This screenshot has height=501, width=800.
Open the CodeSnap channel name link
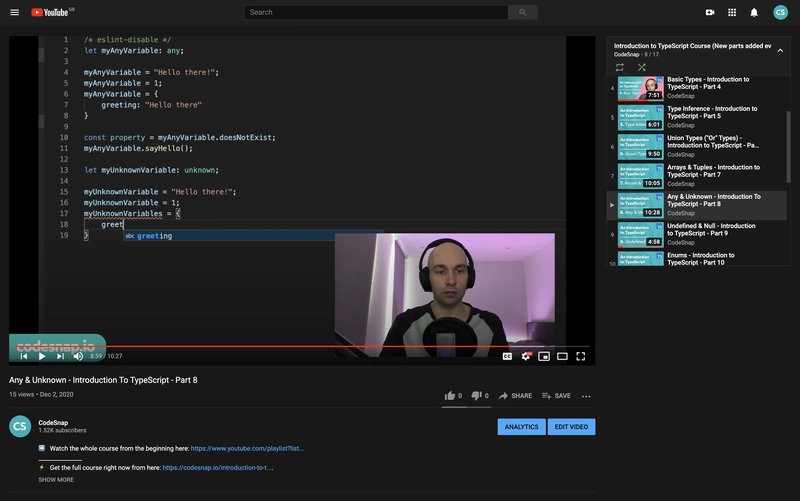tap(53, 422)
